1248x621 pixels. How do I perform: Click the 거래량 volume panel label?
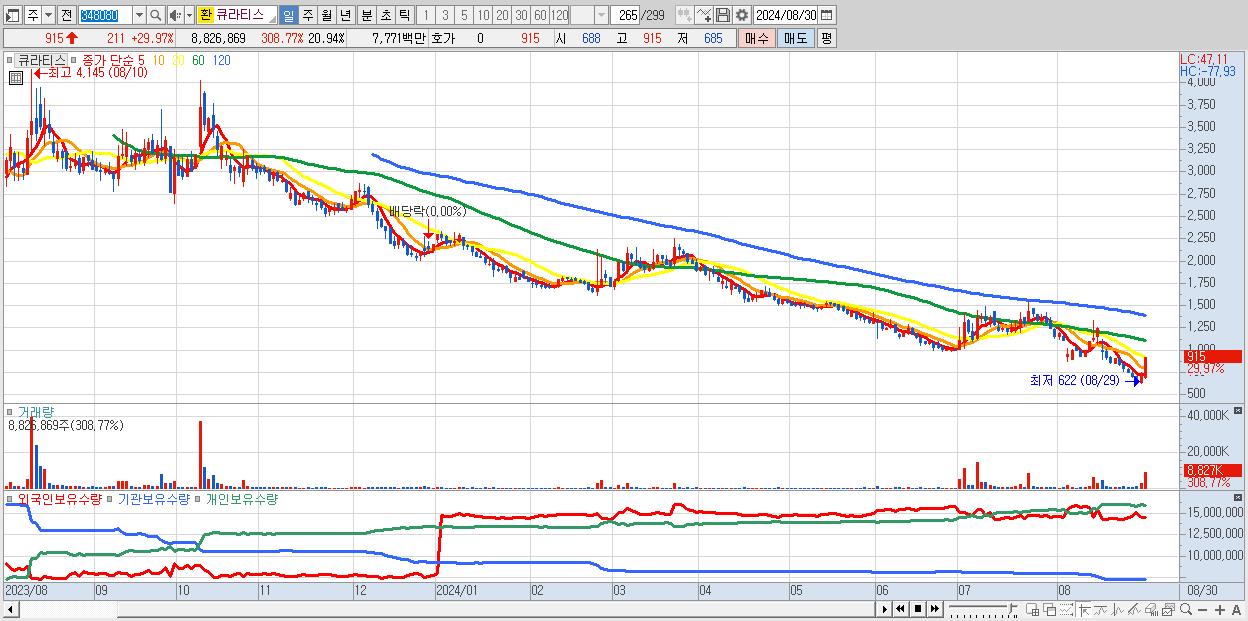click(x=36, y=412)
